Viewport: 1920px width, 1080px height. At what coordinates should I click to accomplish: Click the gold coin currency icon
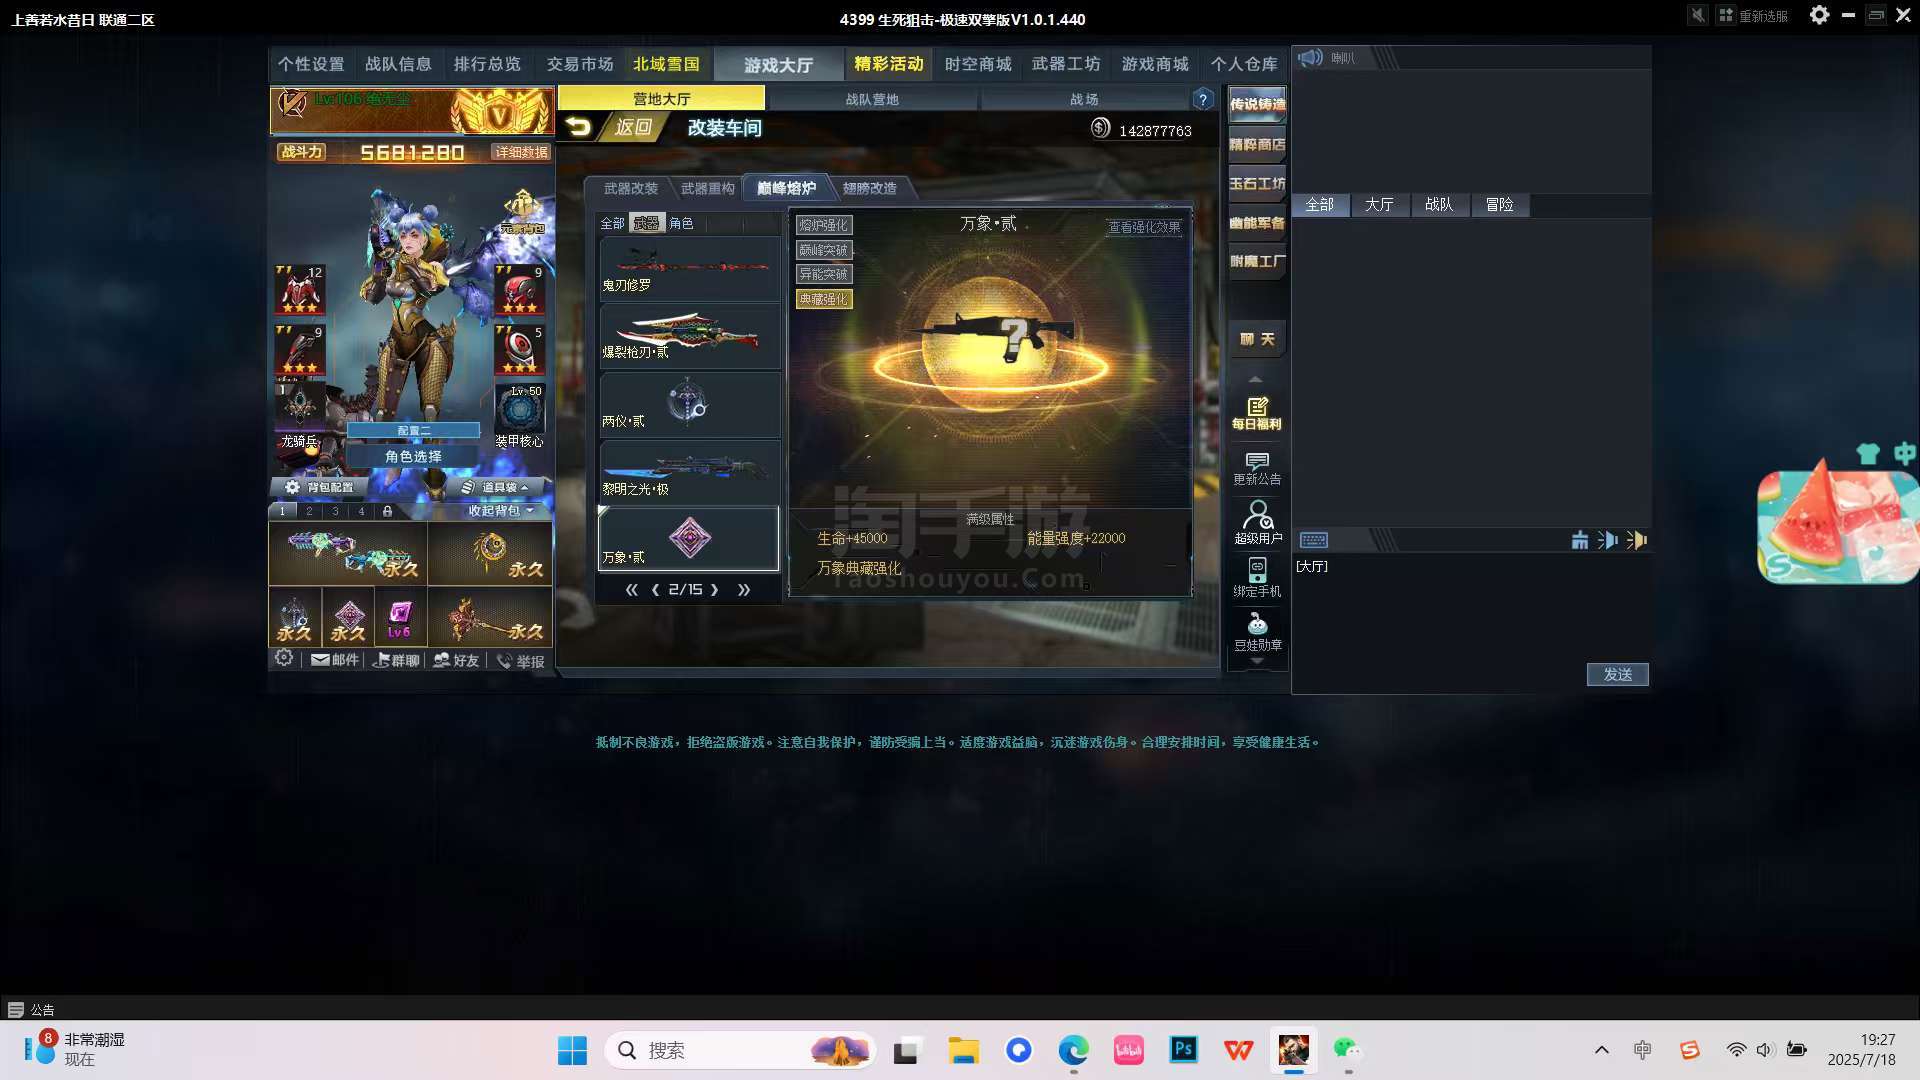(1100, 128)
